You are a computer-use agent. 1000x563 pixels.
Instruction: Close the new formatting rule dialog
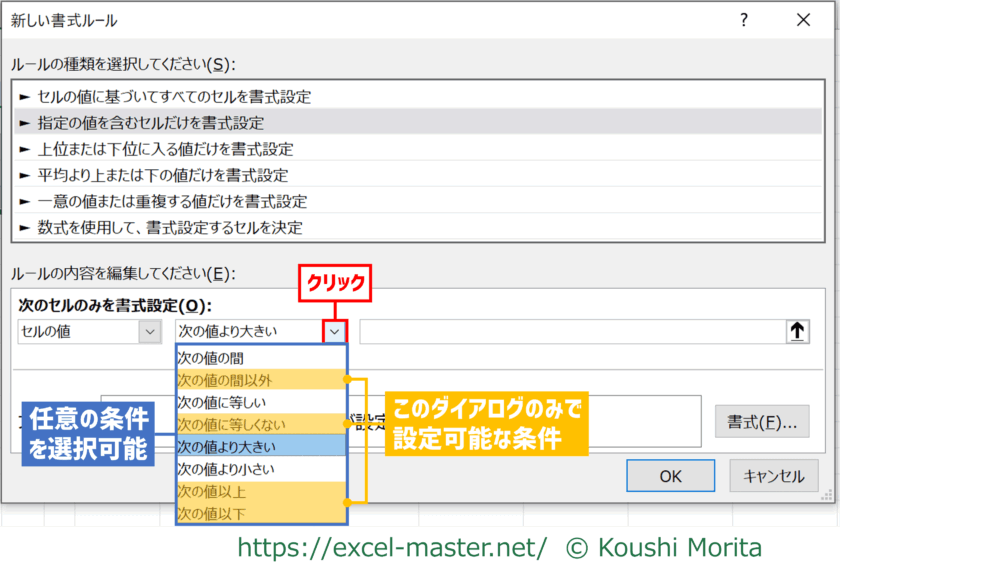point(803,20)
